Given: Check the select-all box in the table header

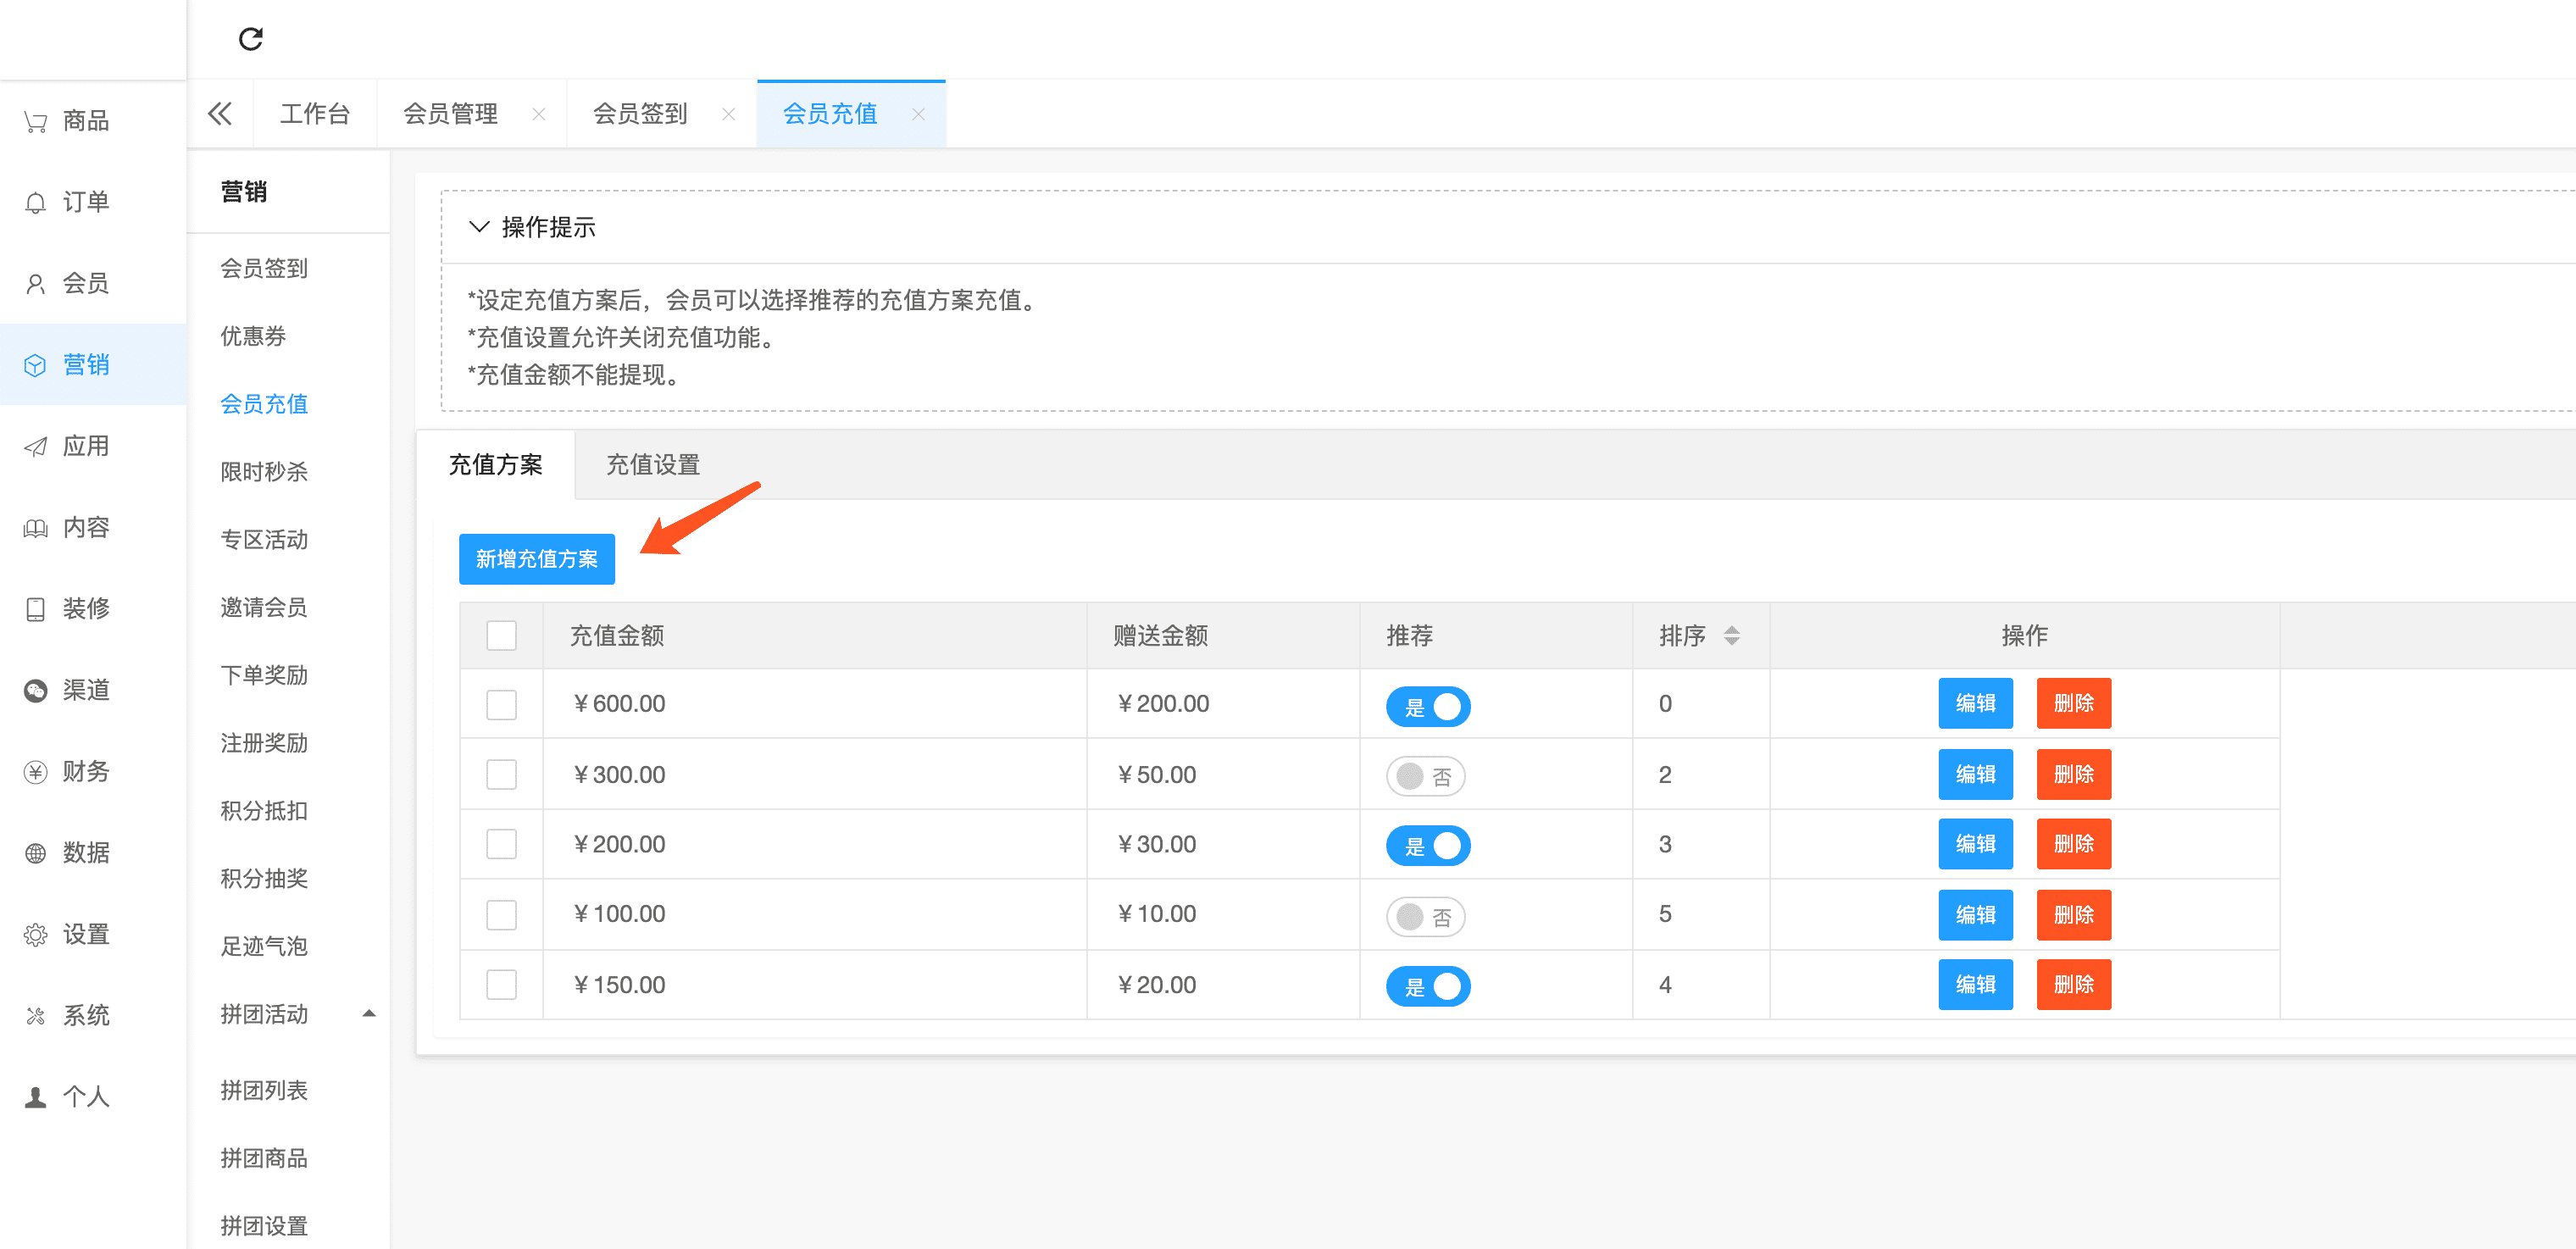Looking at the screenshot, I should (501, 636).
